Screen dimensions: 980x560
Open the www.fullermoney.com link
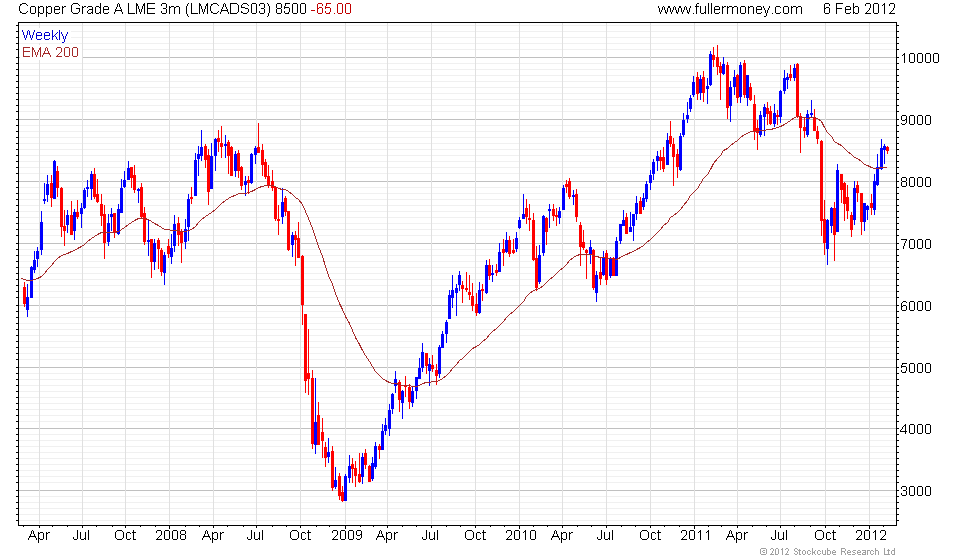[730, 9]
